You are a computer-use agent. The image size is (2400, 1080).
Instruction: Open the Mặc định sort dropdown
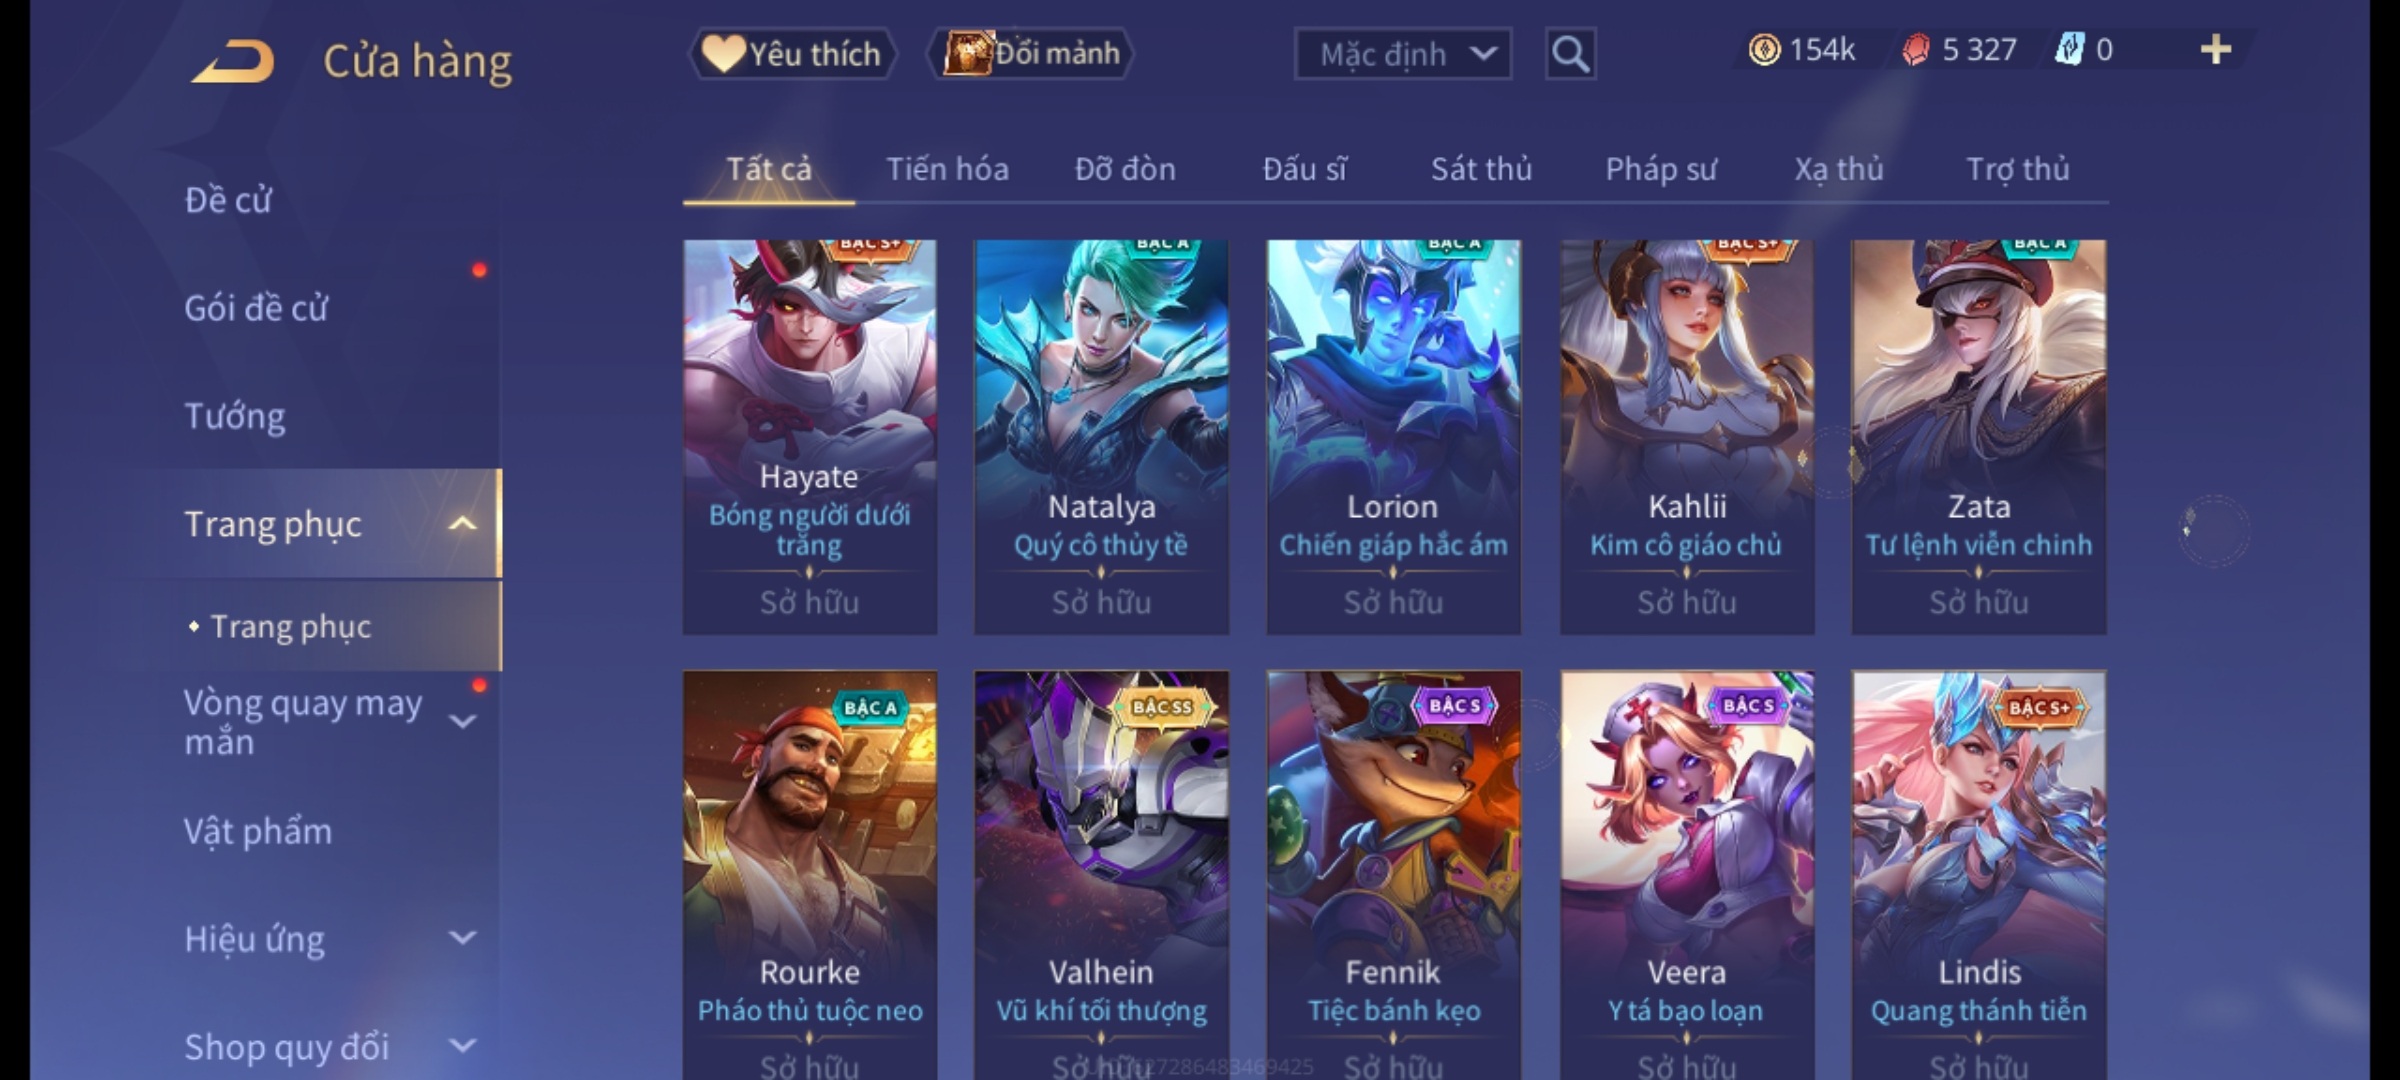click(x=1403, y=54)
